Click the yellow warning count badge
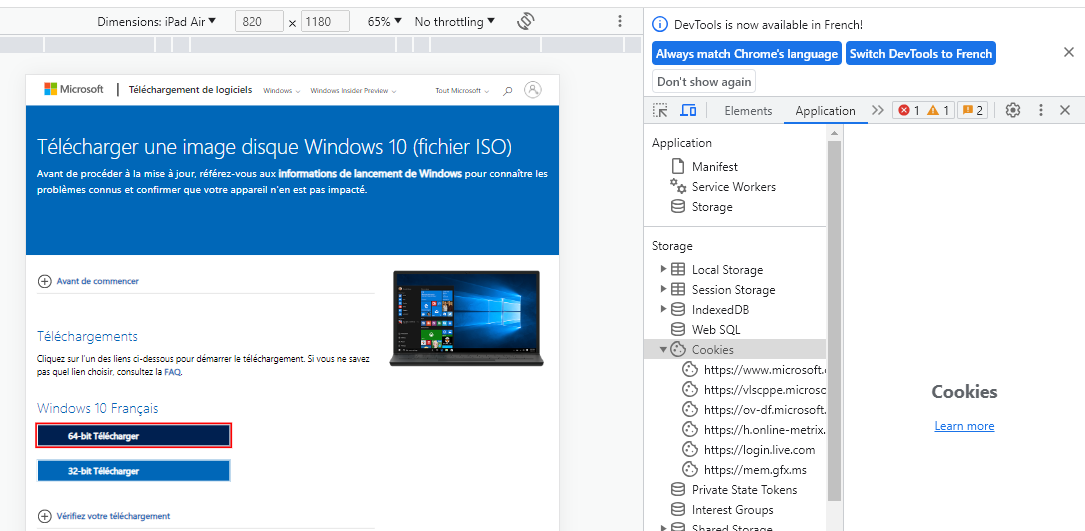 (939, 110)
